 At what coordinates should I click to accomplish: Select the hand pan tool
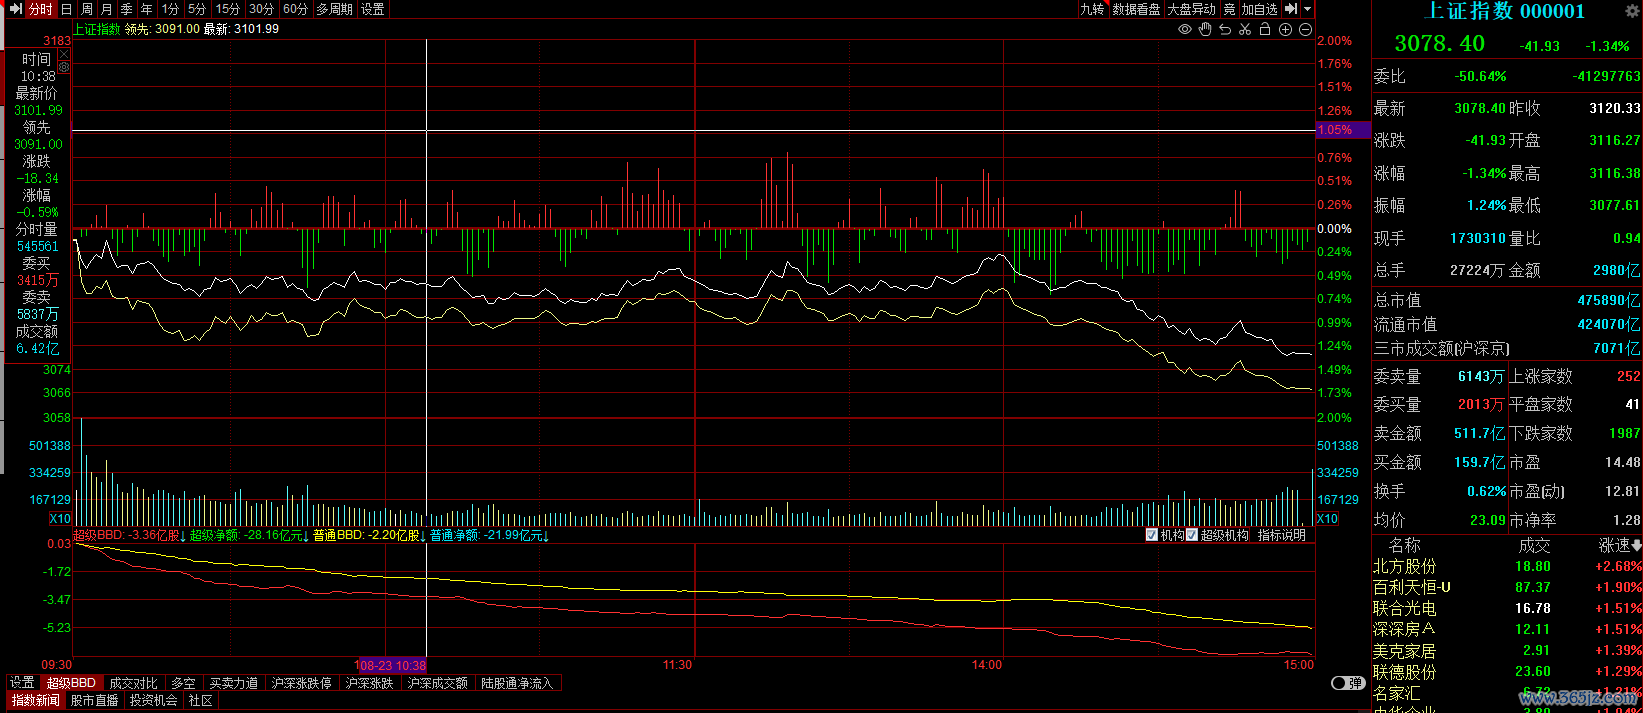pyautogui.click(x=1205, y=30)
